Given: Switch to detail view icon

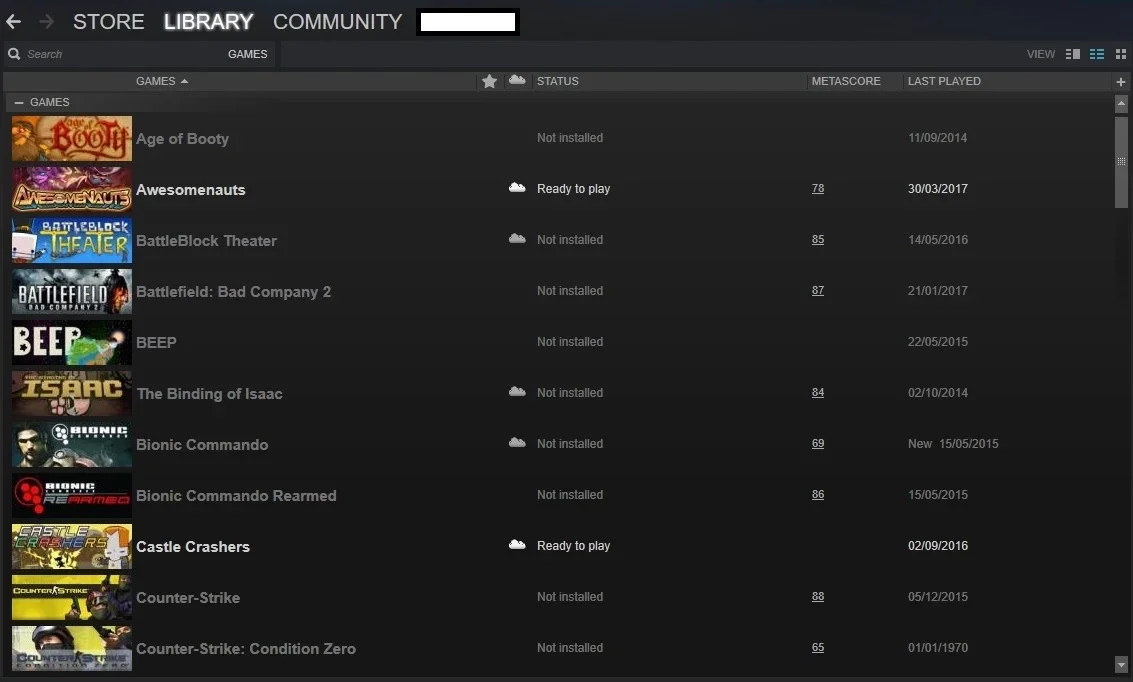Looking at the screenshot, I should click(1073, 54).
